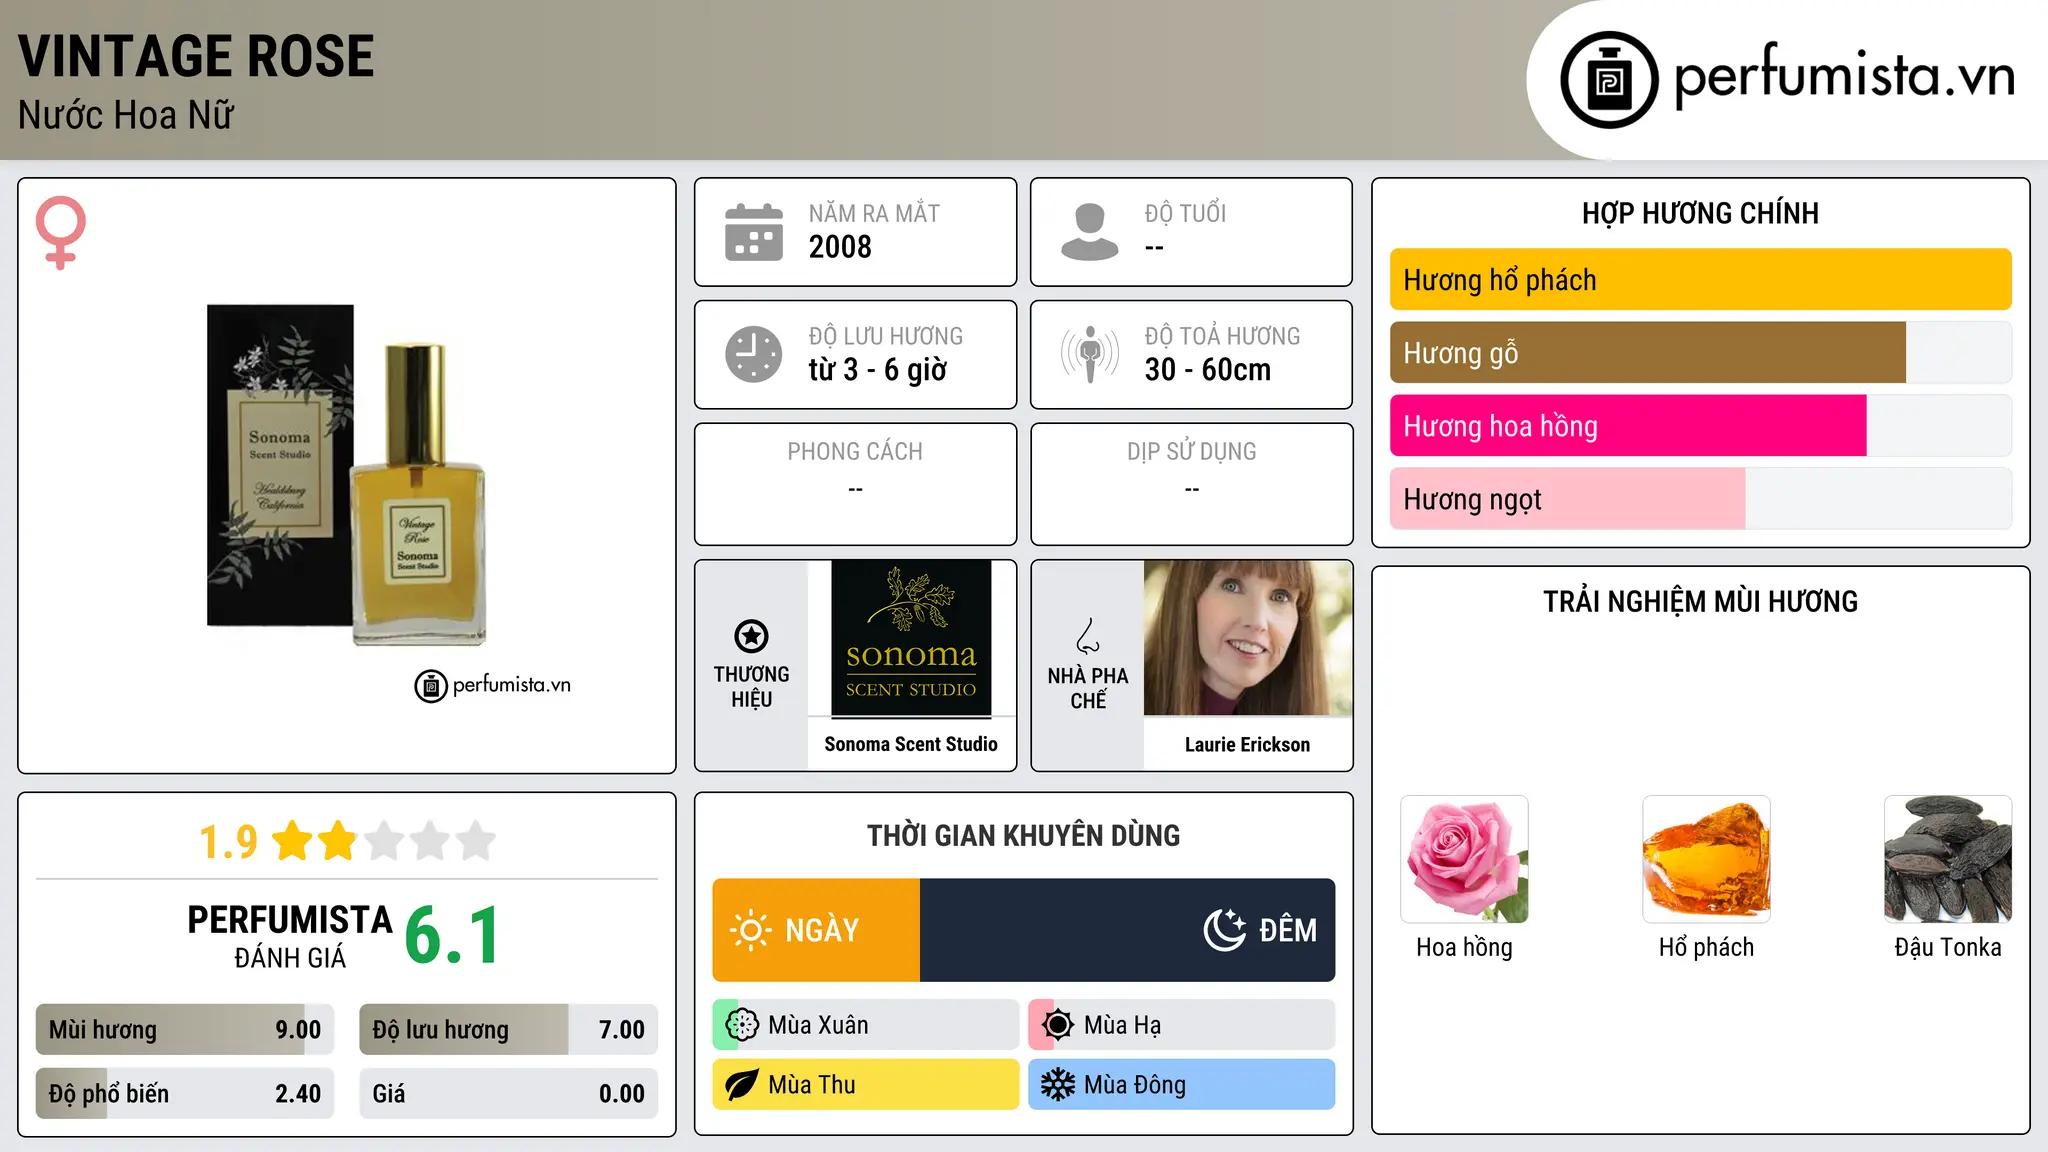This screenshot has height=1152, width=2048.
Task: Click the flower icon for Mùa Xuân
Action: (x=742, y=1025)
